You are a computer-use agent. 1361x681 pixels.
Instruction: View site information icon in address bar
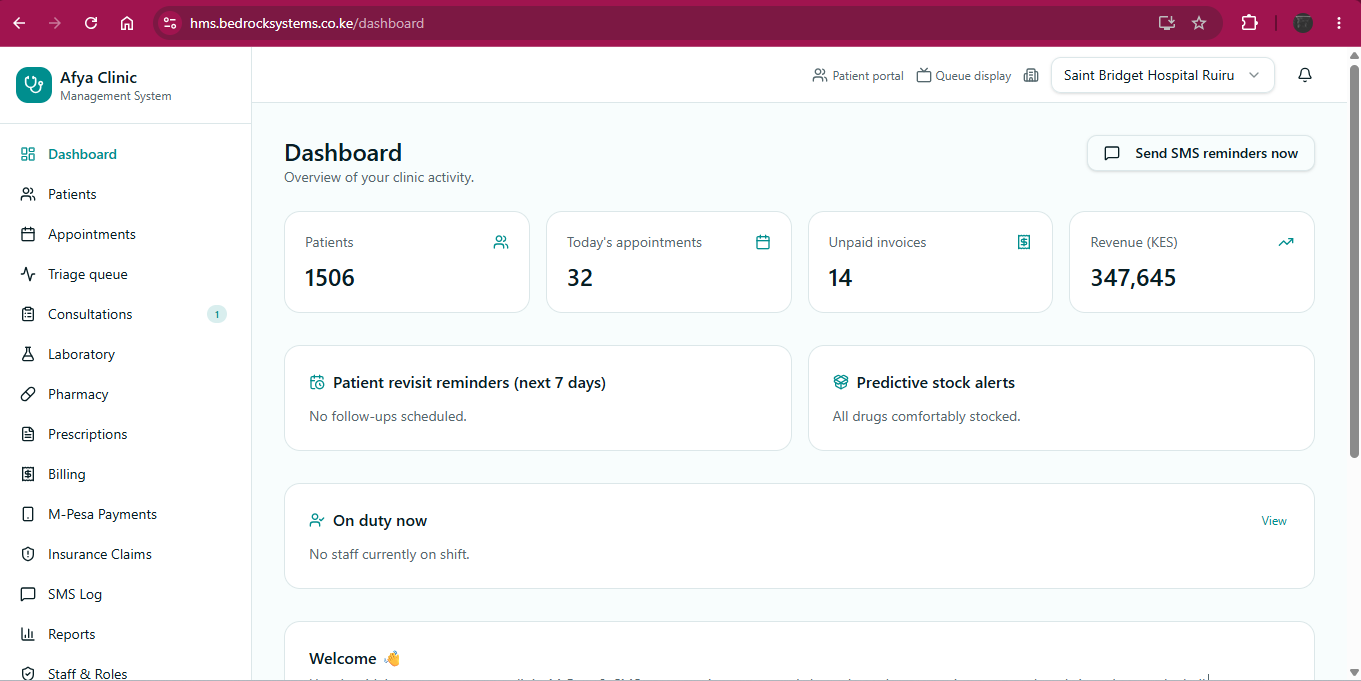[170, 23]
